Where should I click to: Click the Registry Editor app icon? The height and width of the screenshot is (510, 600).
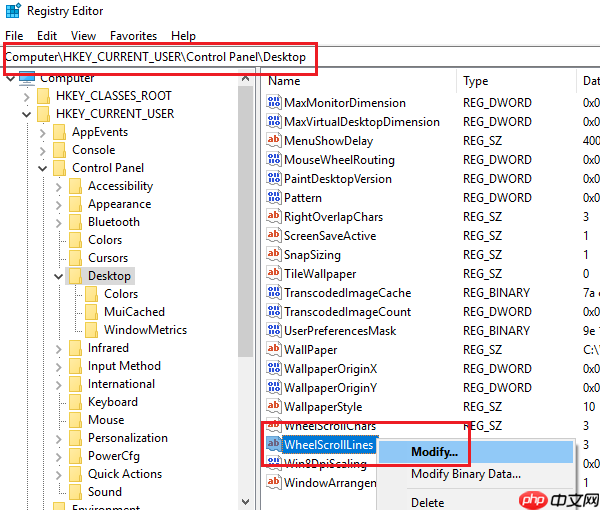click(13, 11)
